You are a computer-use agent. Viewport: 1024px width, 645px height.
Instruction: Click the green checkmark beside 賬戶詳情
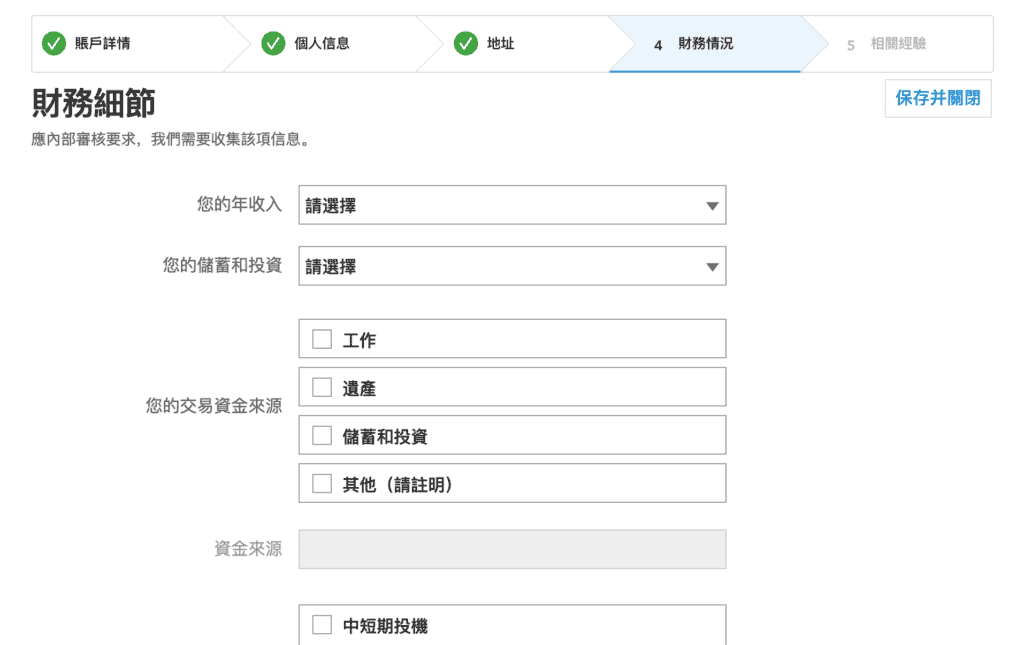click(54, 44)
